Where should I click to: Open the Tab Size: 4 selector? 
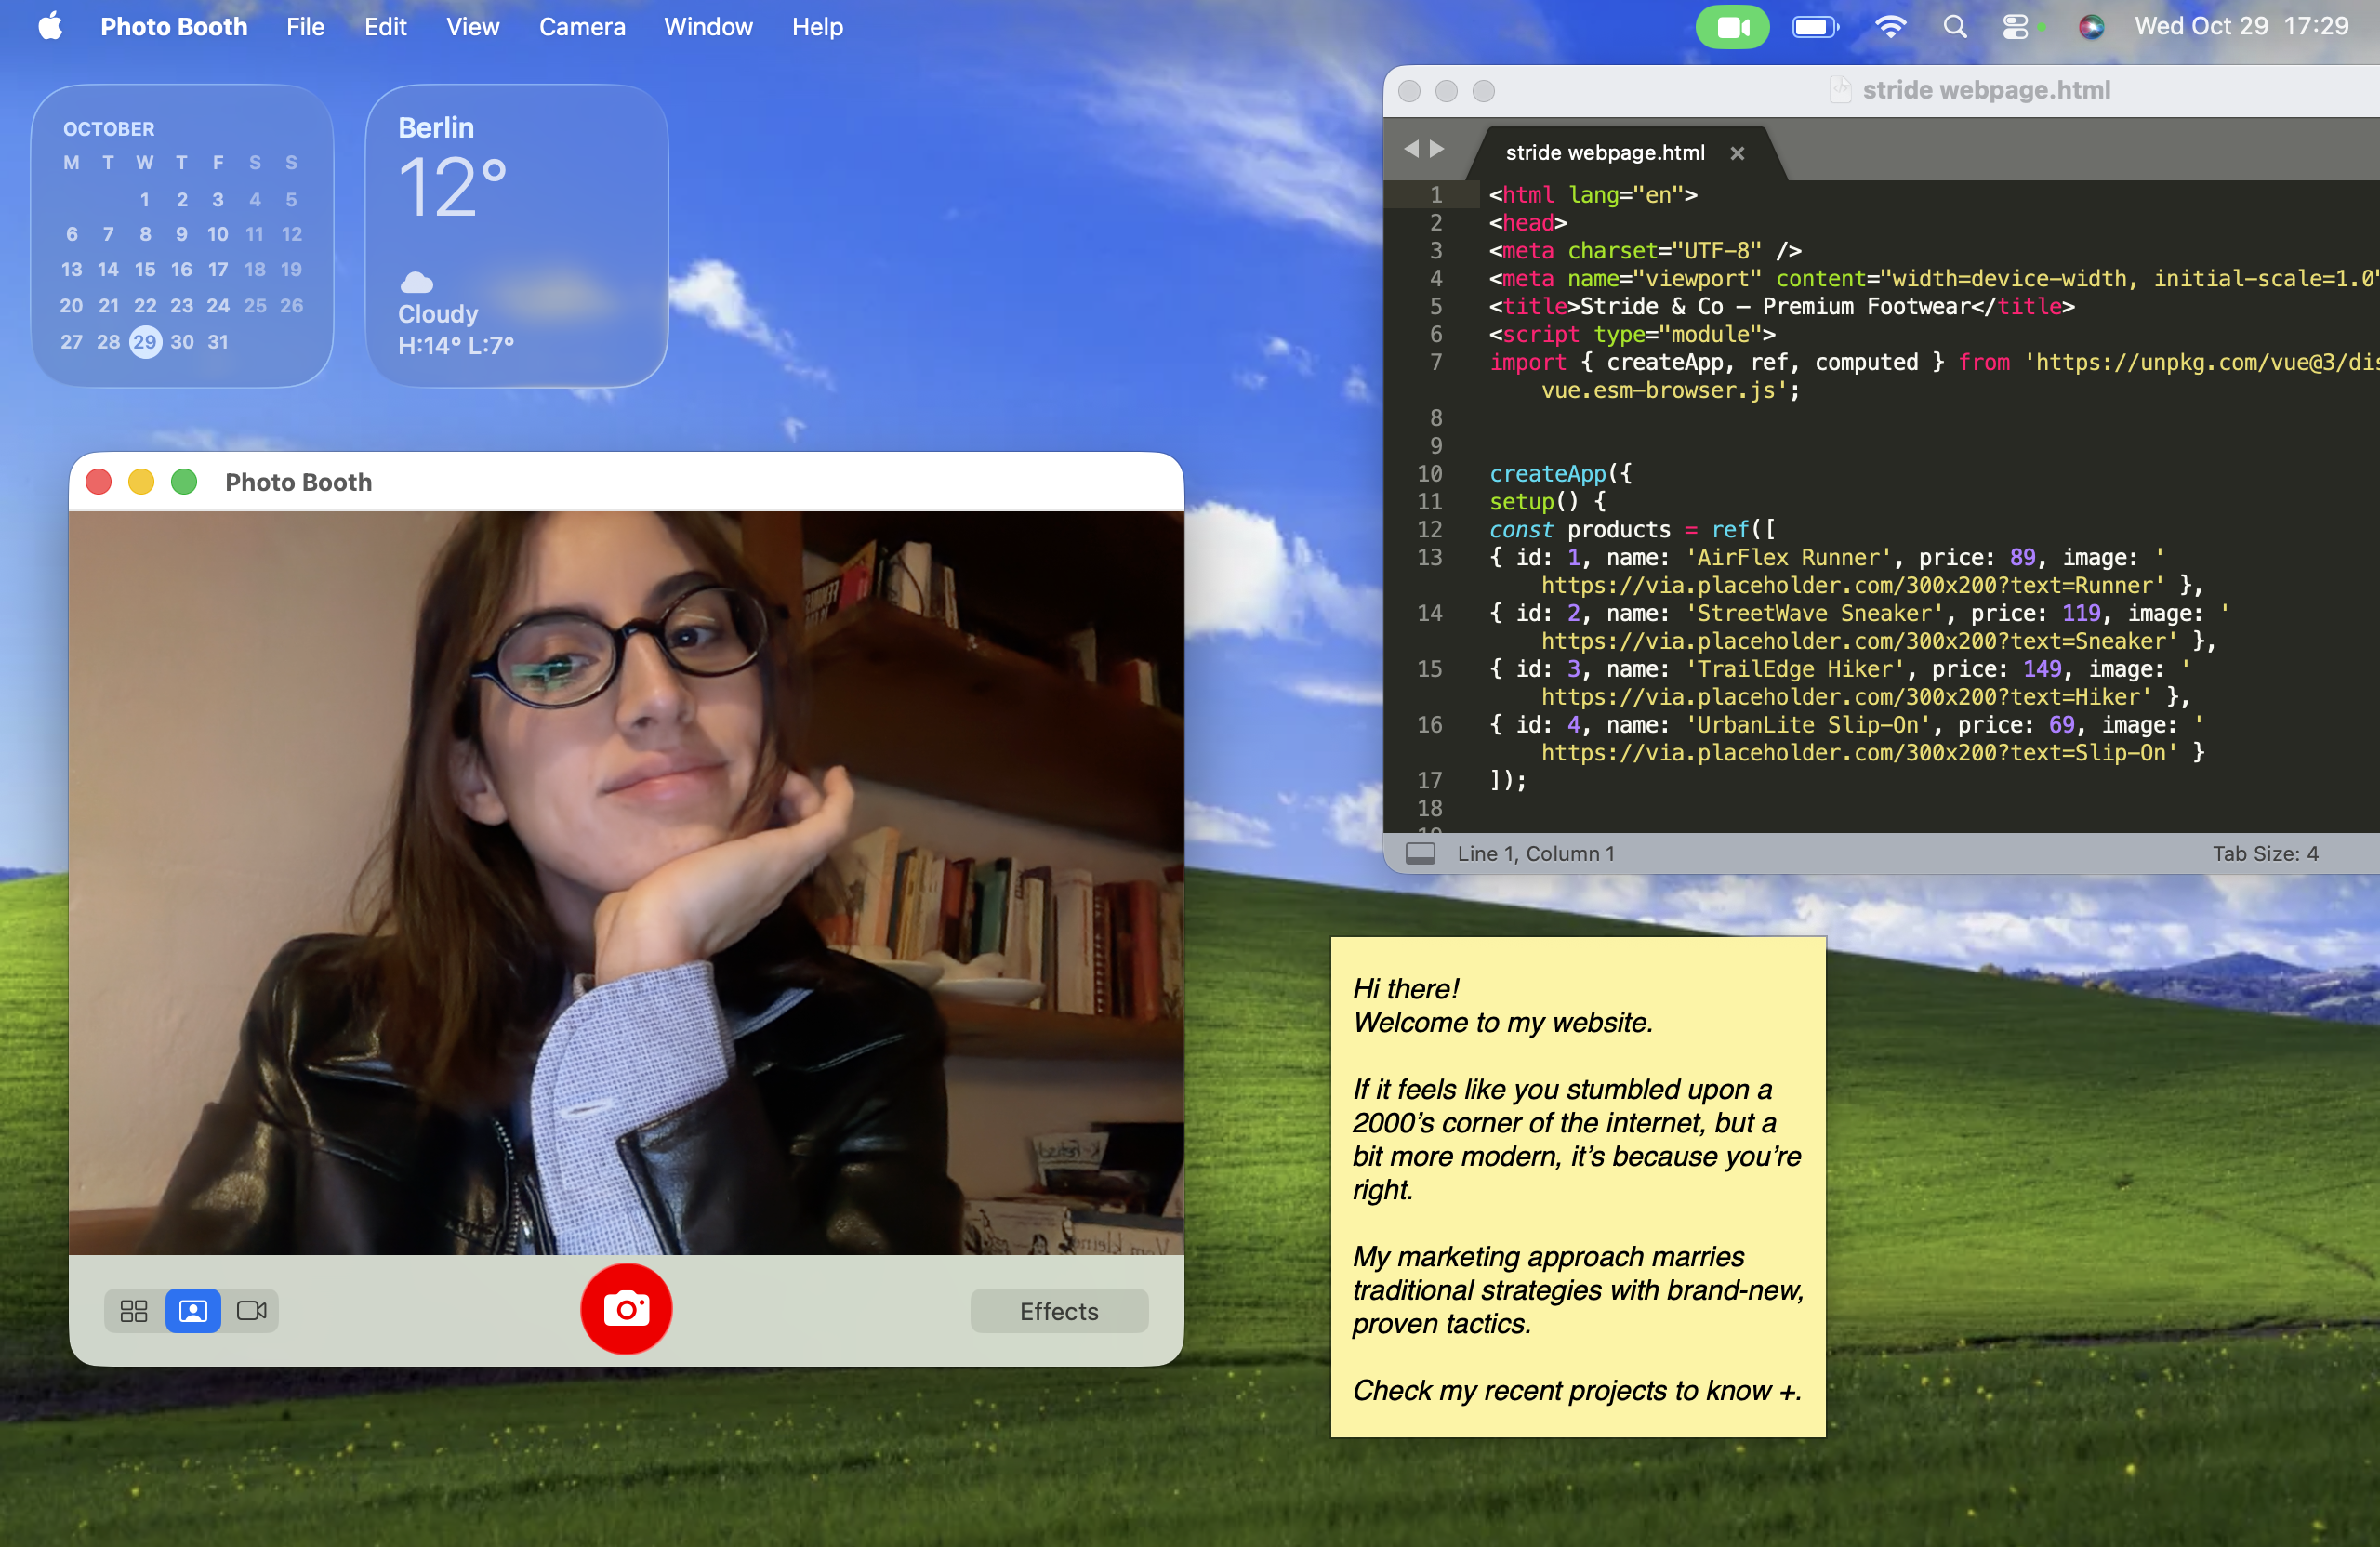click(x=2264, y=853)
